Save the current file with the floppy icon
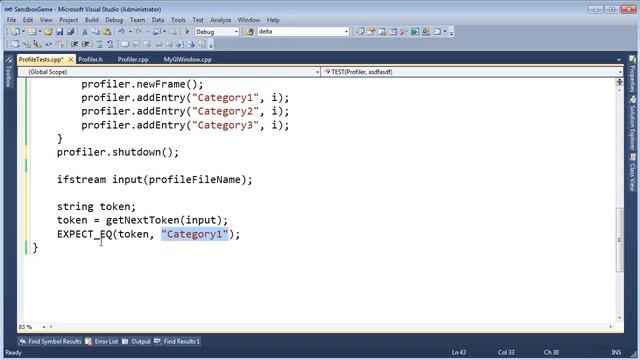The width and height of the screenshot is (640, 360). [x=60, y=31]
